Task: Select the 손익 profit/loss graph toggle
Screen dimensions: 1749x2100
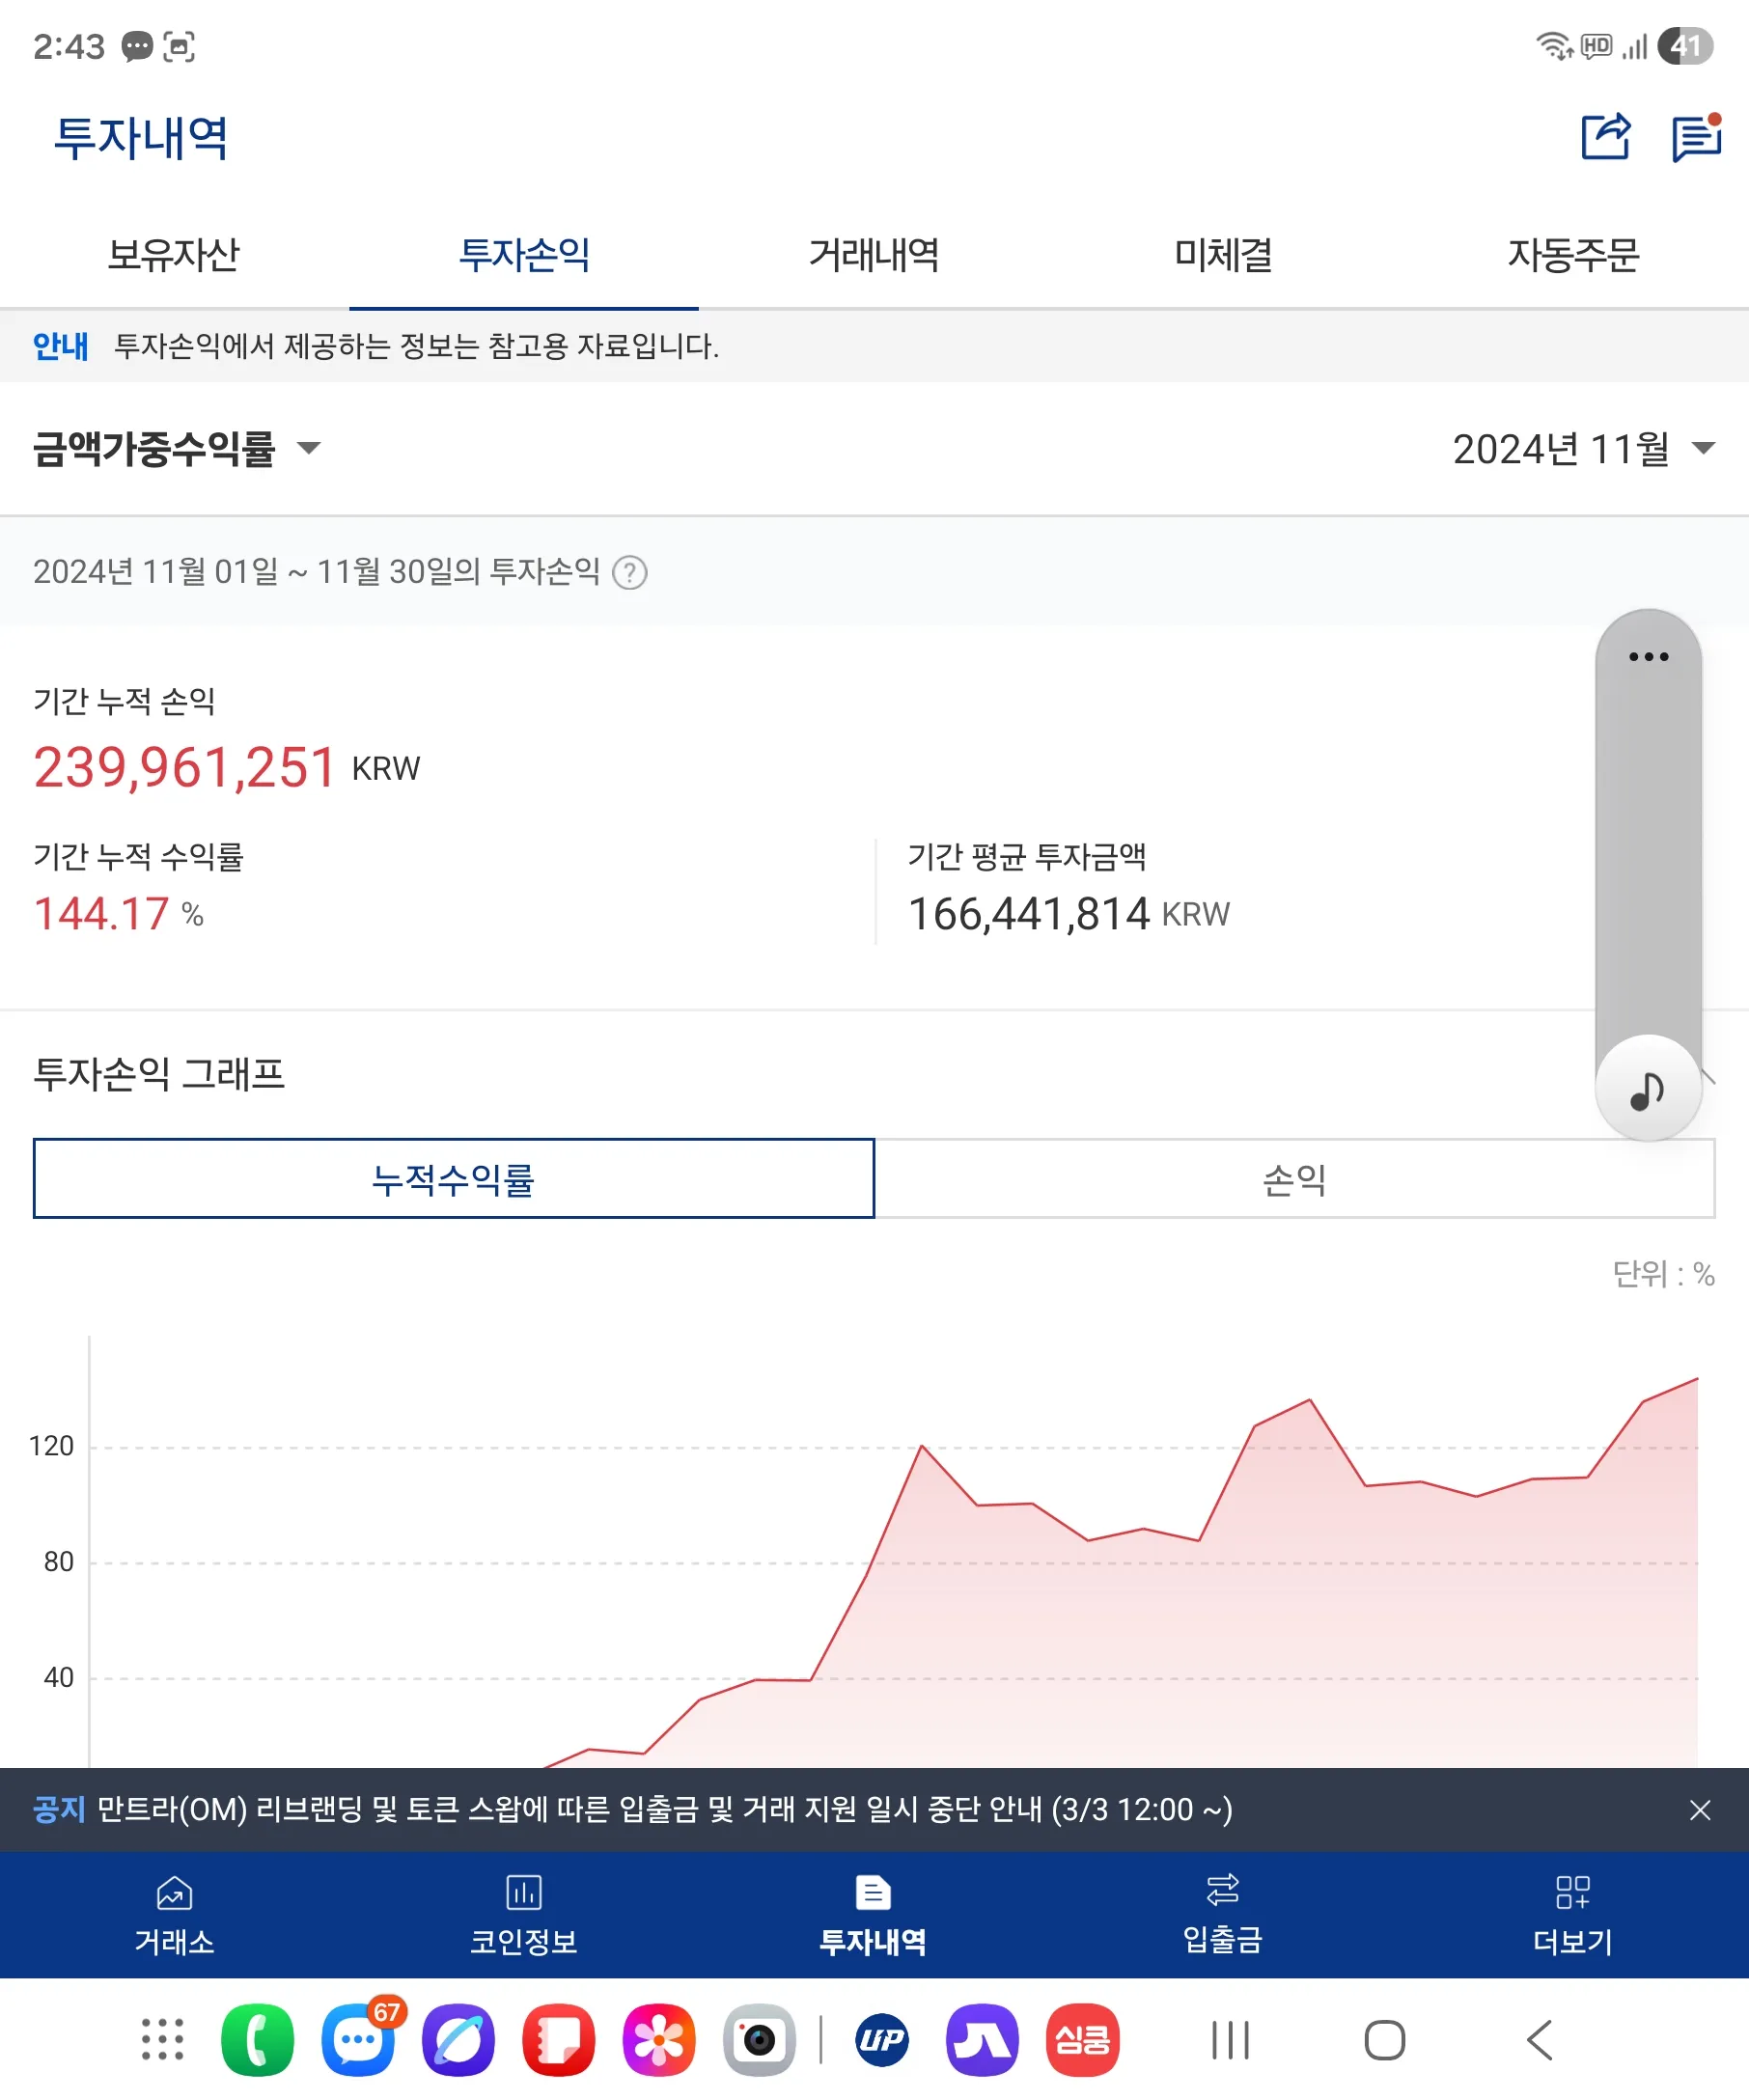Action: click(1297, 1180)
